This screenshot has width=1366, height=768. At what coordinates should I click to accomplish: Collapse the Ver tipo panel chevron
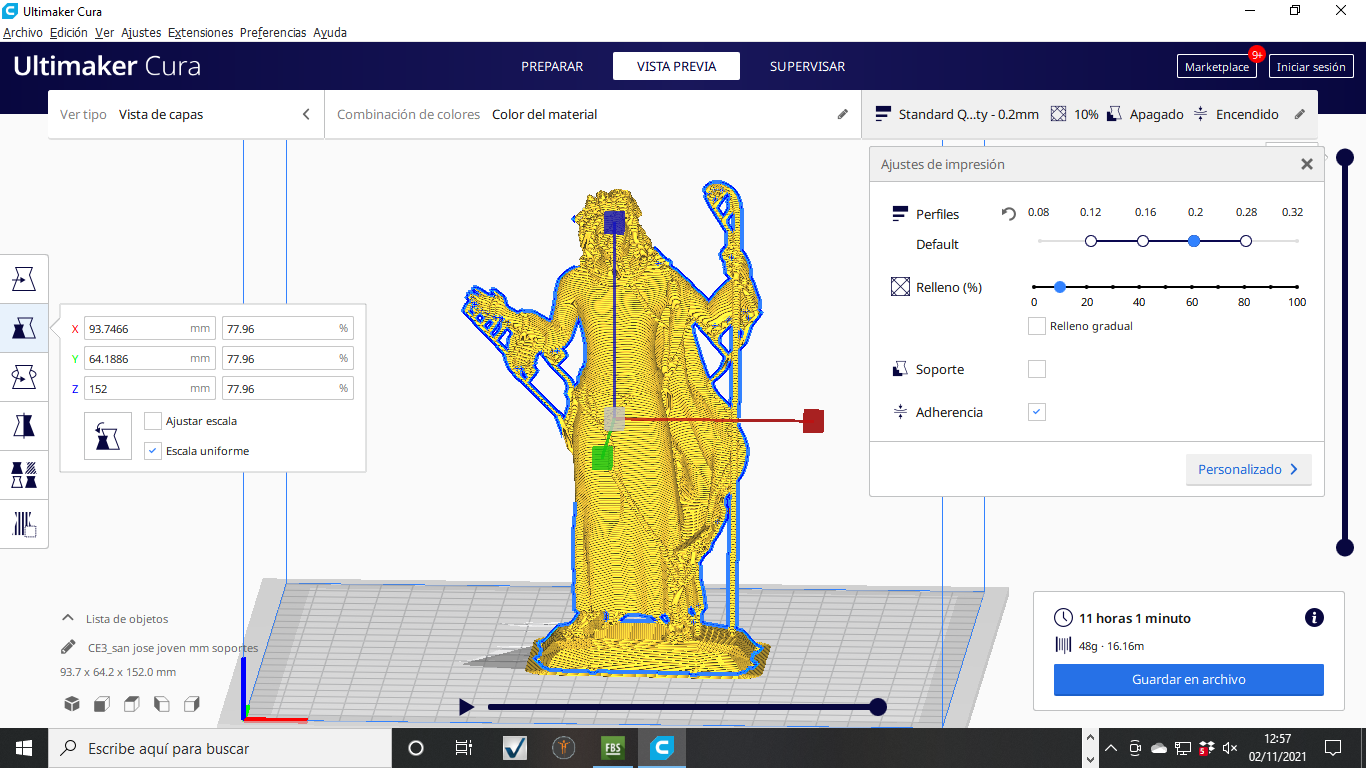[306, 114]
